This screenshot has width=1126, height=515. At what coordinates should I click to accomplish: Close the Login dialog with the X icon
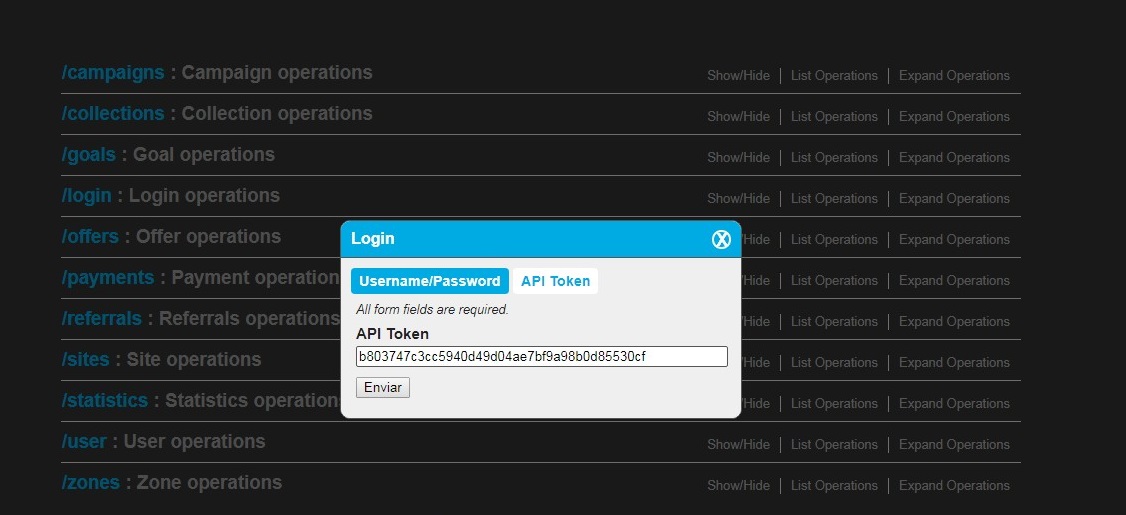[x=721, y=239]
